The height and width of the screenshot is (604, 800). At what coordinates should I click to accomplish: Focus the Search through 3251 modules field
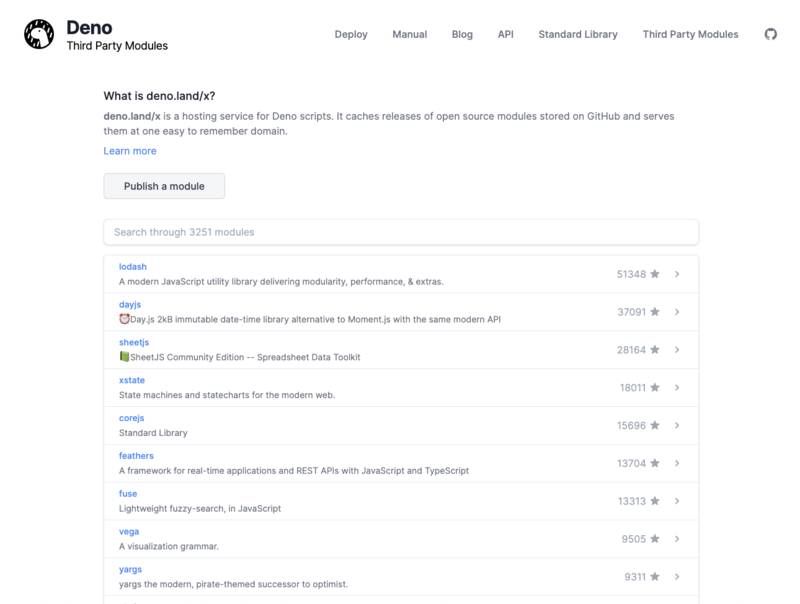click(x=401, y=232)
